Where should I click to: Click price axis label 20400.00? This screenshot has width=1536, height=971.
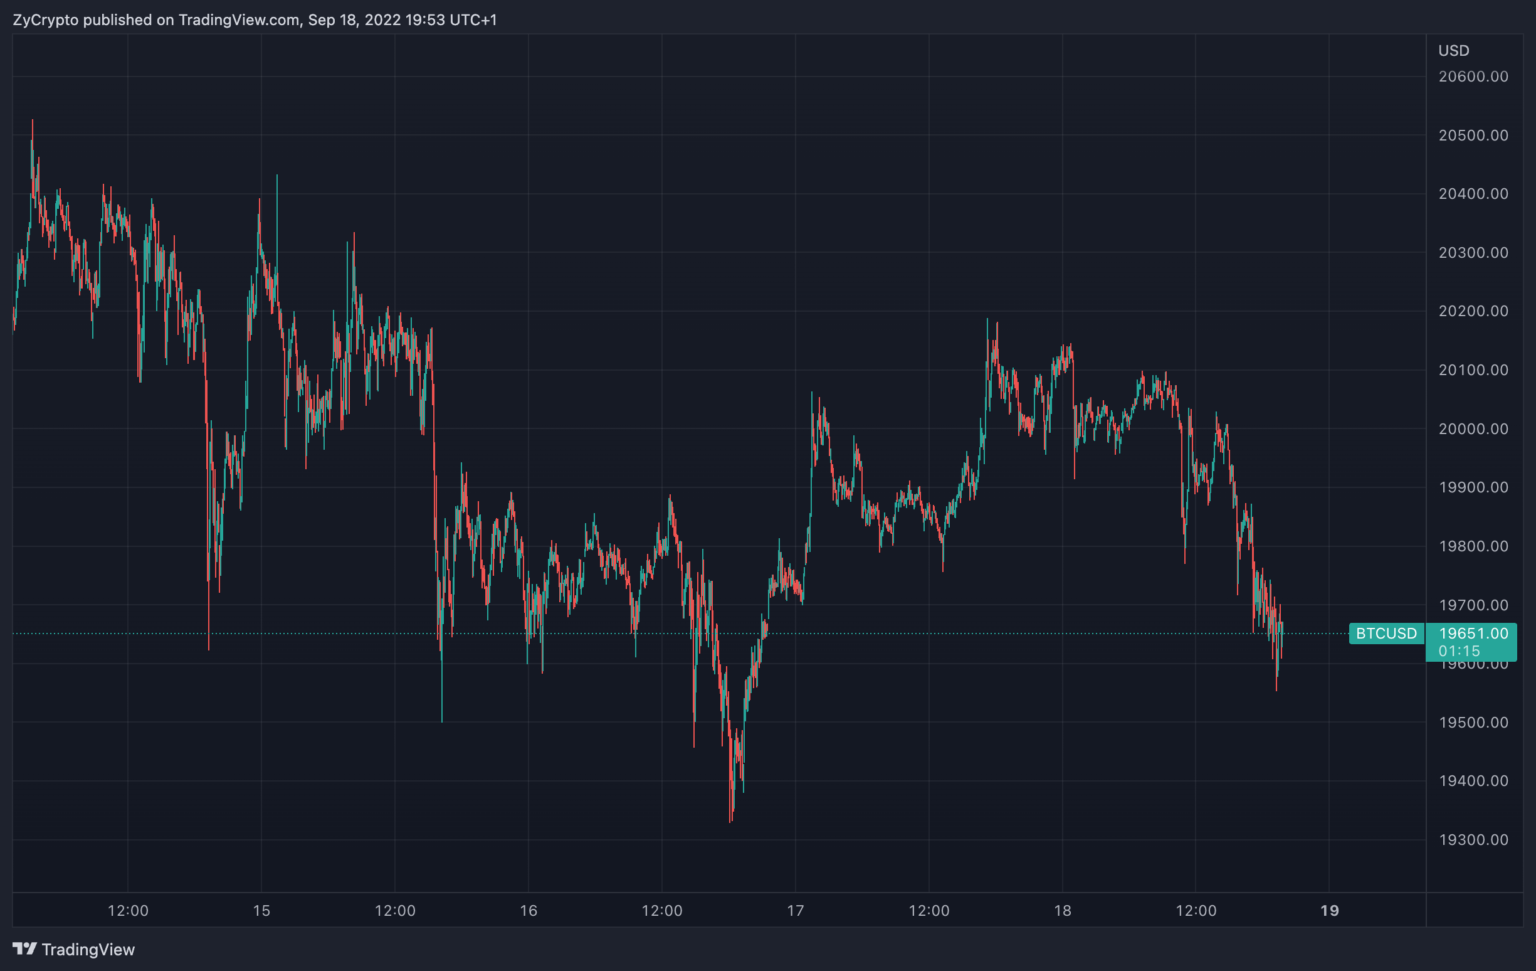1473,194
